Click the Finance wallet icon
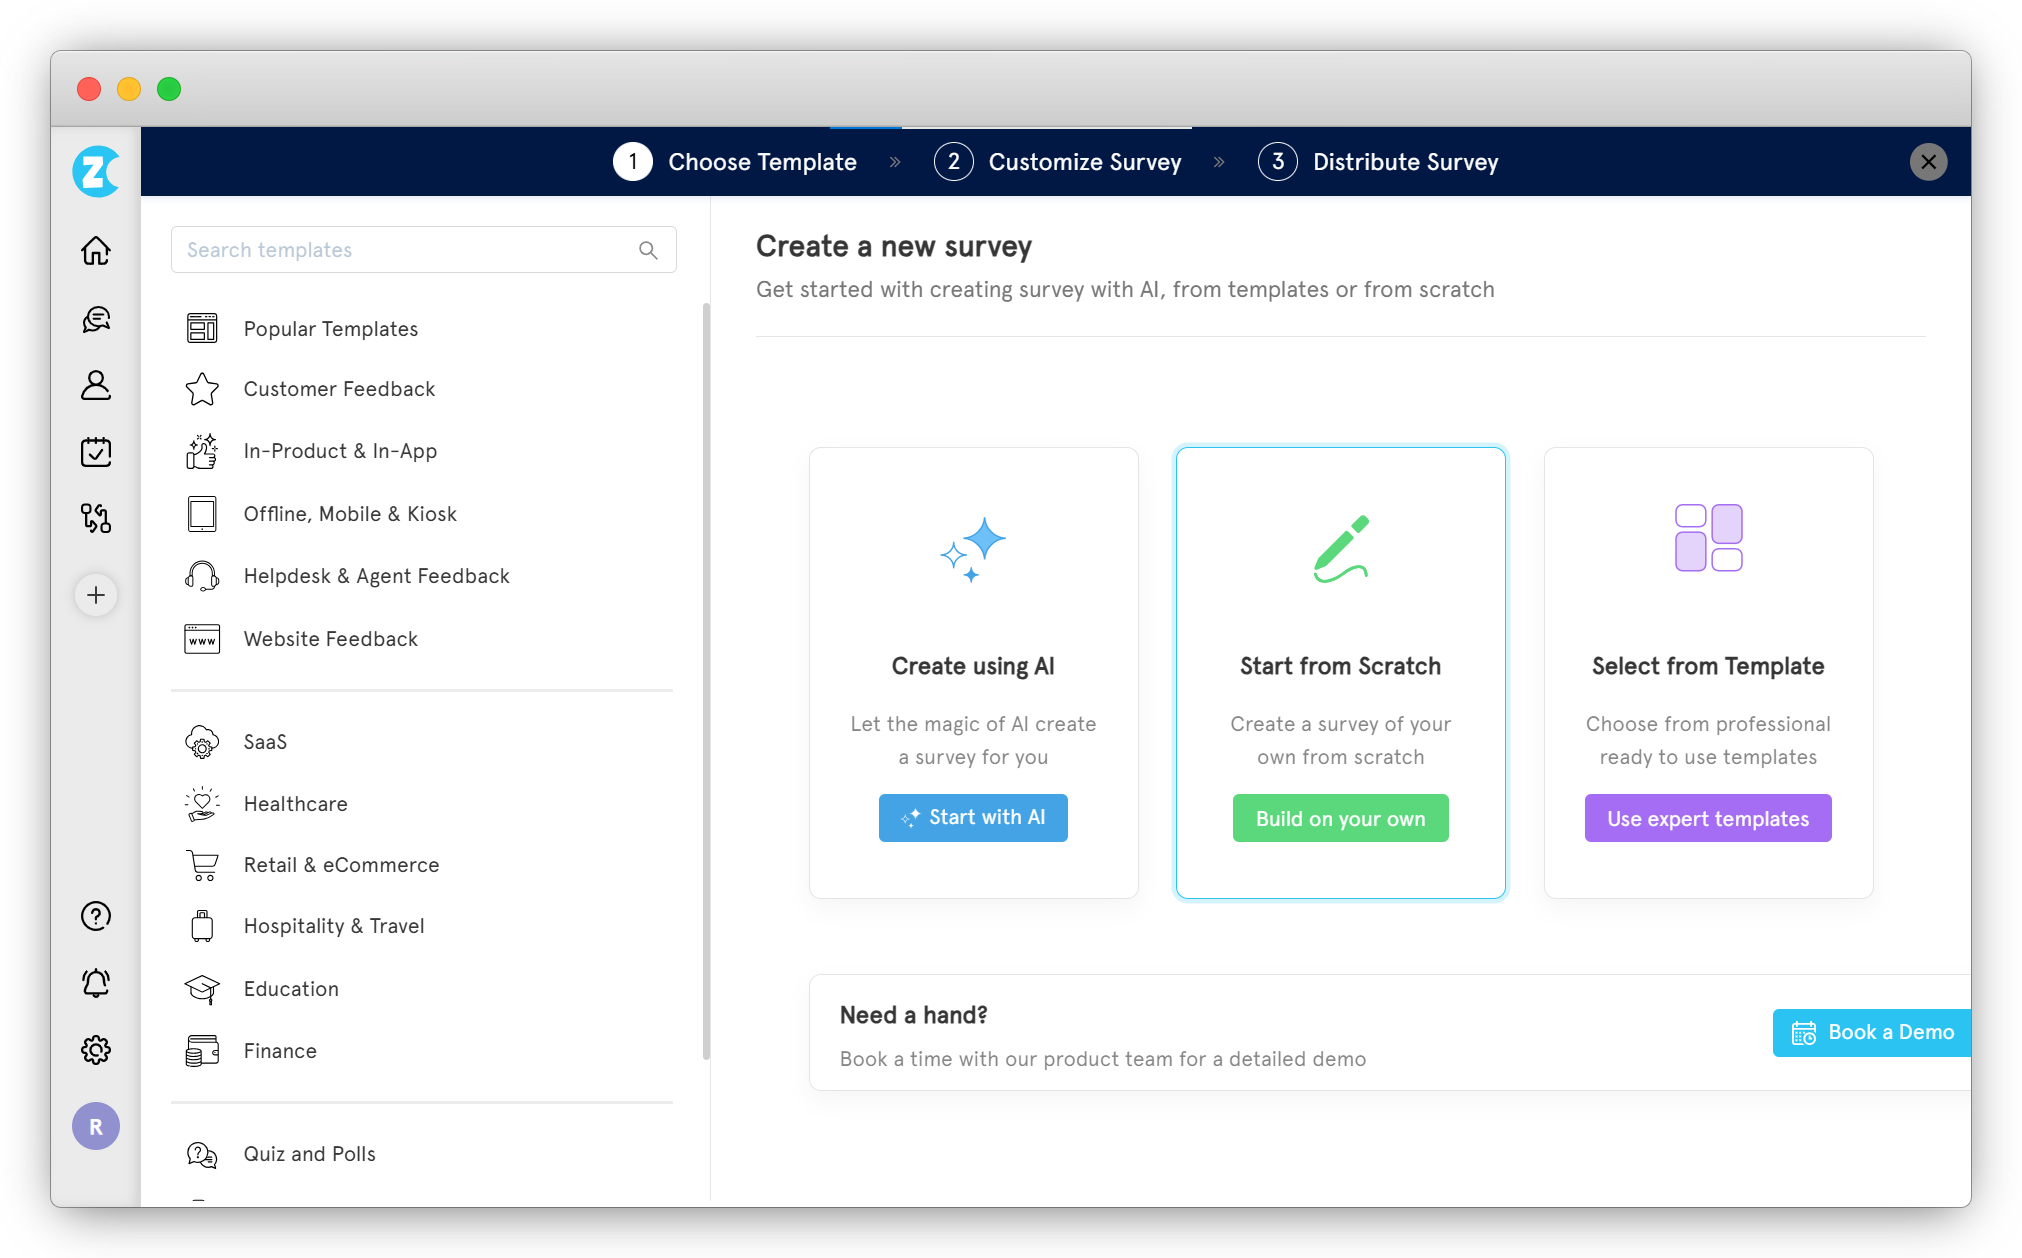This screenshot has width=2022, height=1258. tap(202, 1051)
